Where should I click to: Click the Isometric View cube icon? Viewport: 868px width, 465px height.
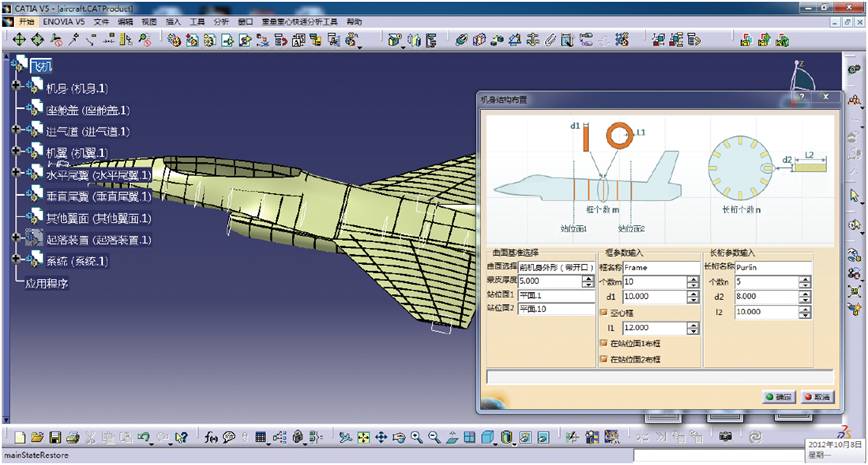point(487,437)
